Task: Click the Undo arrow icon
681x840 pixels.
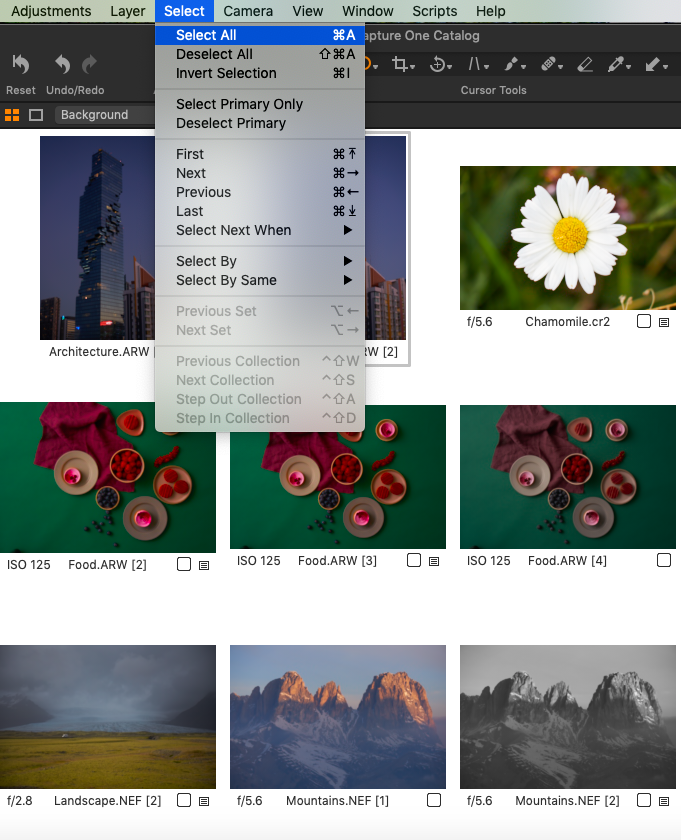Action: pos(63,64)
